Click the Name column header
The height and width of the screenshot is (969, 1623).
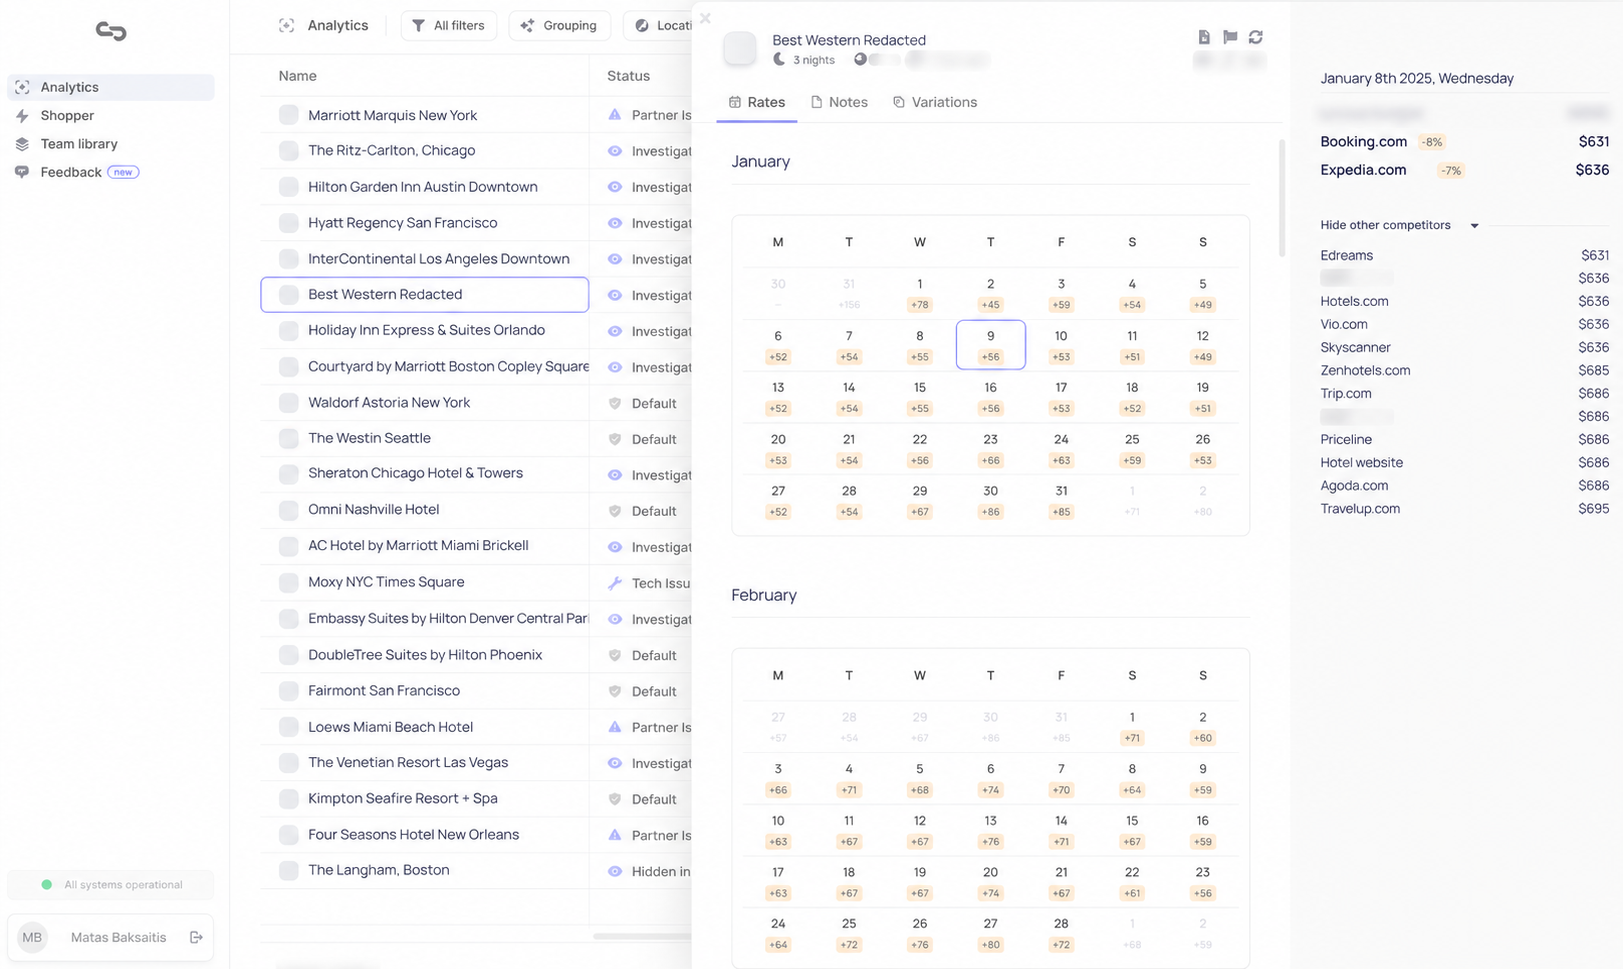(297, 76)
